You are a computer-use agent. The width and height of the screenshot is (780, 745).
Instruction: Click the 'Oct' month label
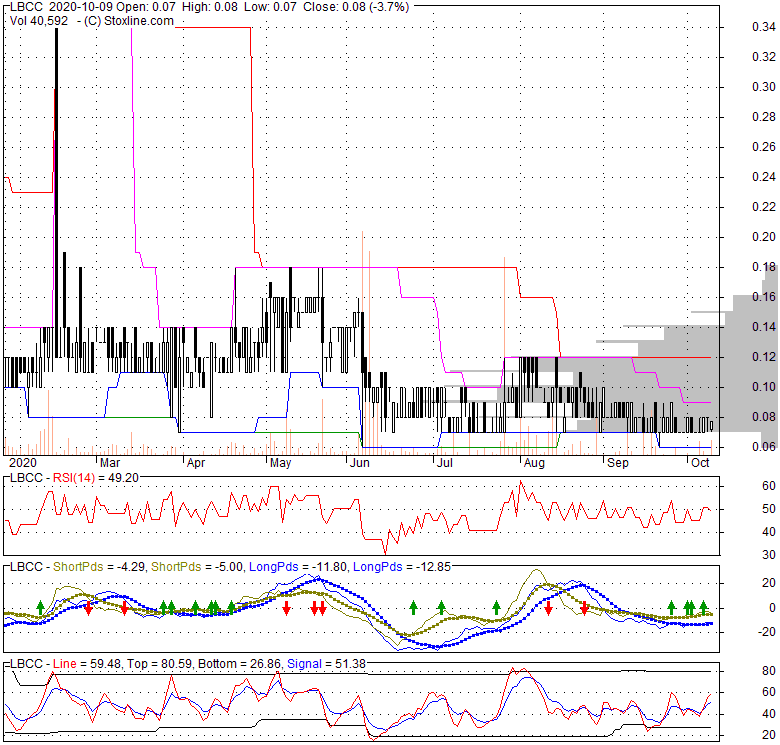[x=700, y=463]
